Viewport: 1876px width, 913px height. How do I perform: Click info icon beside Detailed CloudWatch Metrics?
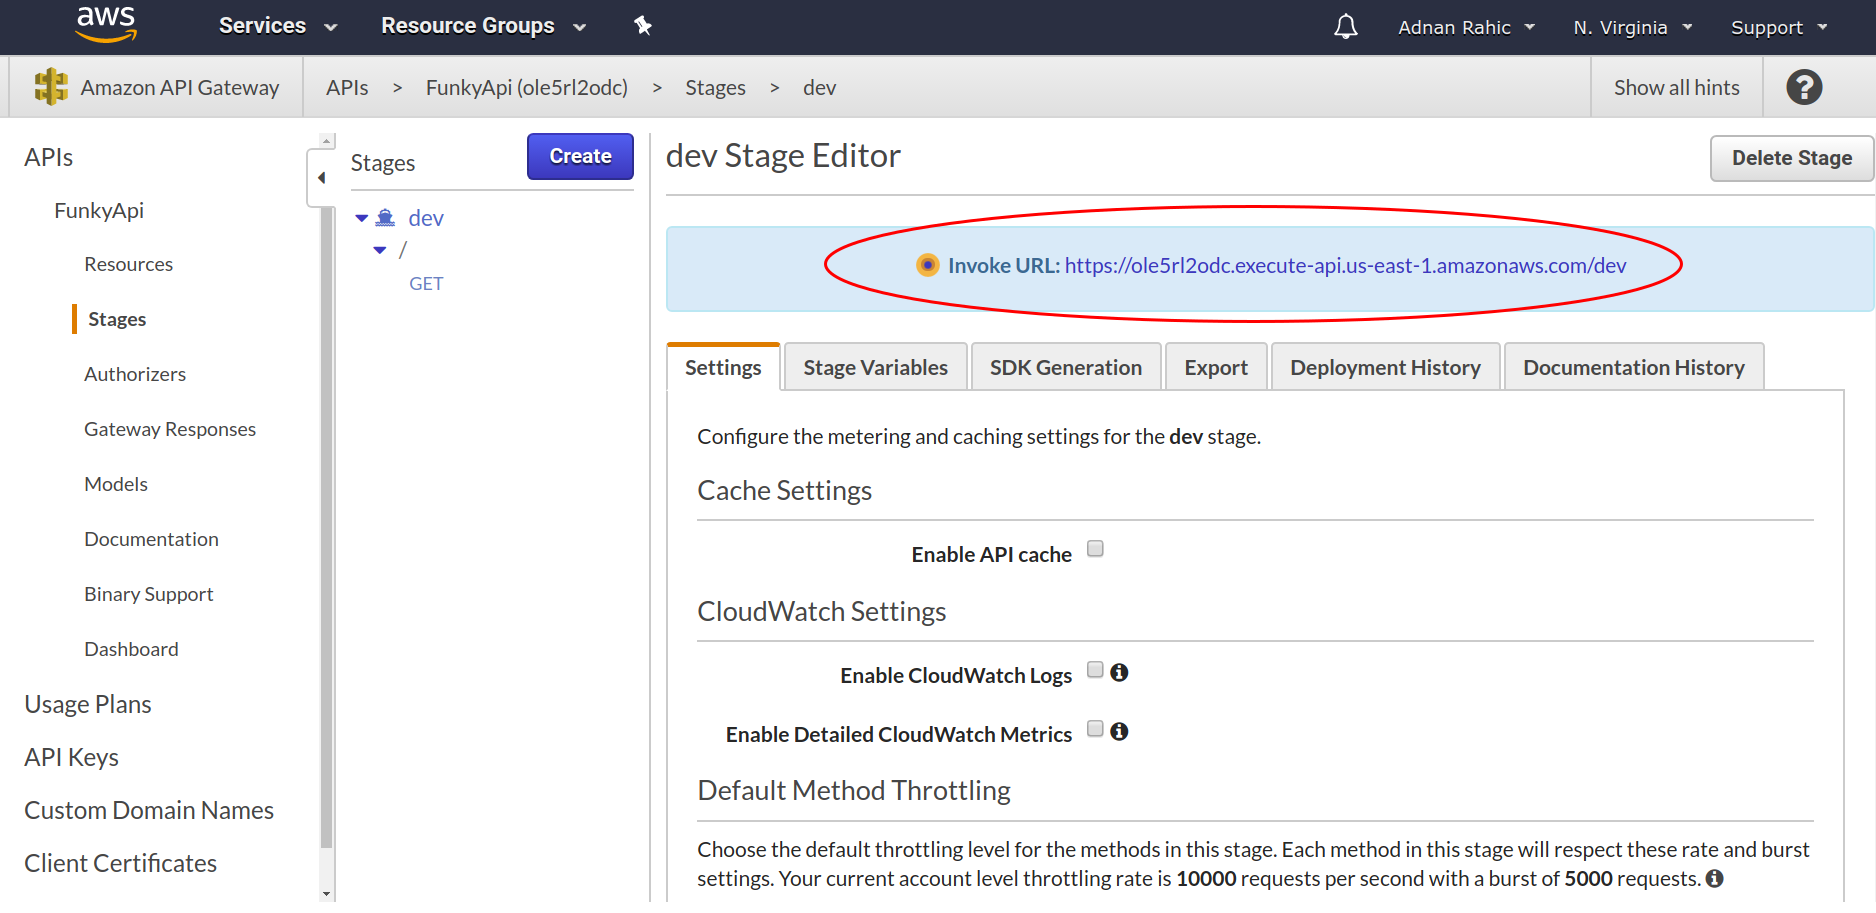click(1119, 732)
